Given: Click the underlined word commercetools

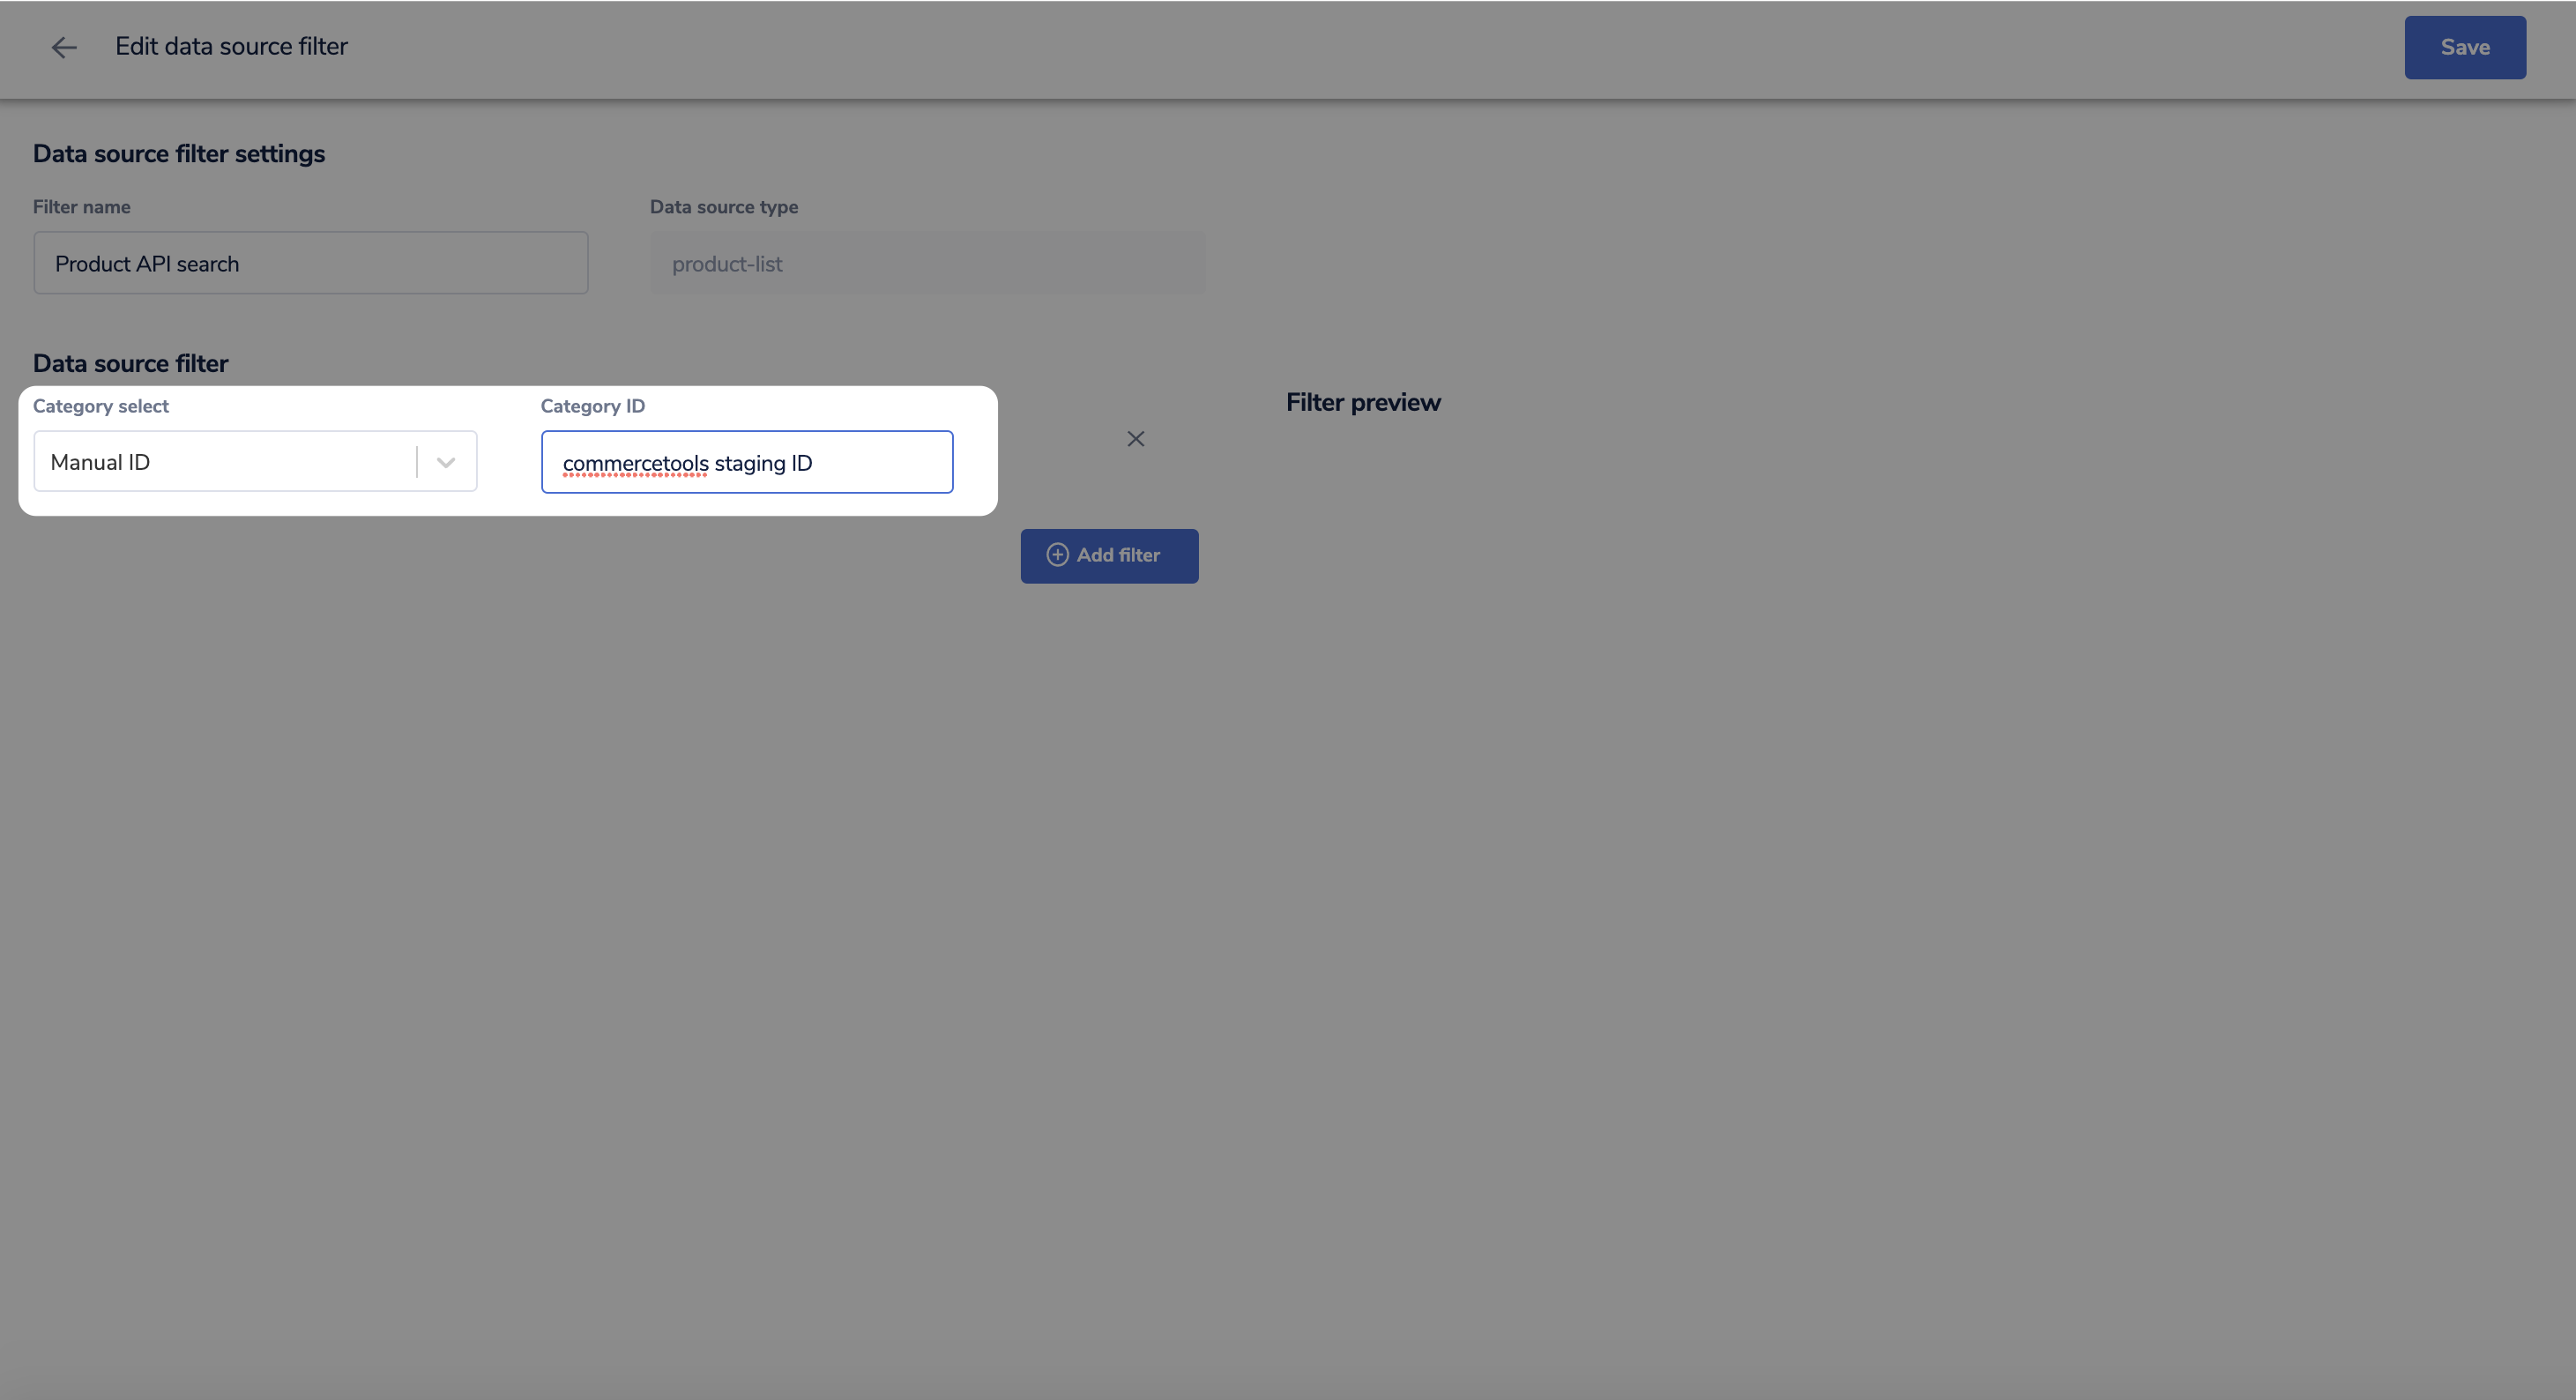Looking at the screenshot, I should (x=635, y=464).
